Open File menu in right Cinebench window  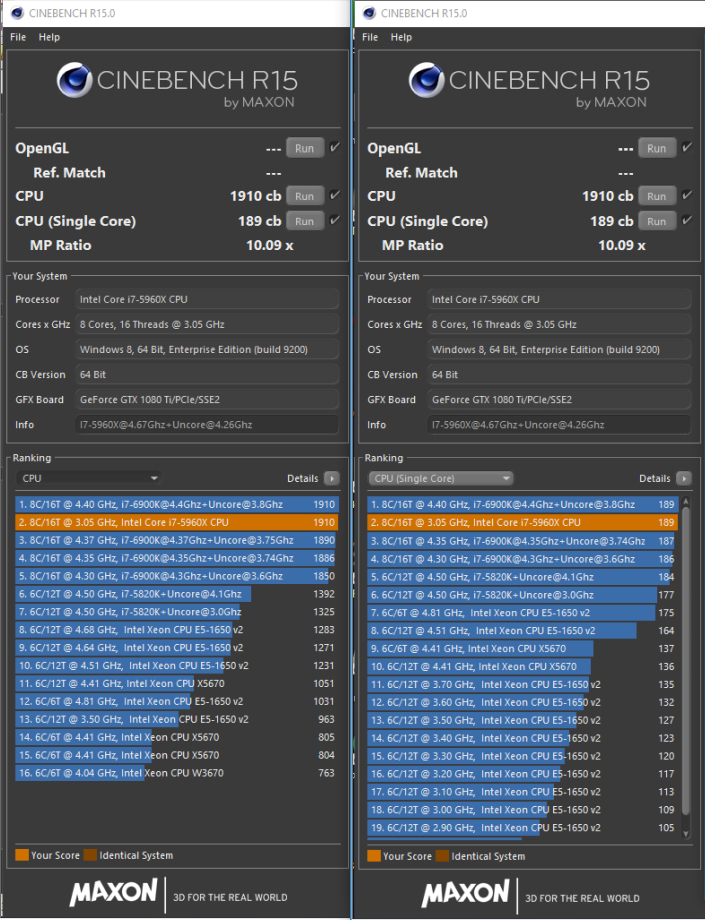[370, 37]
